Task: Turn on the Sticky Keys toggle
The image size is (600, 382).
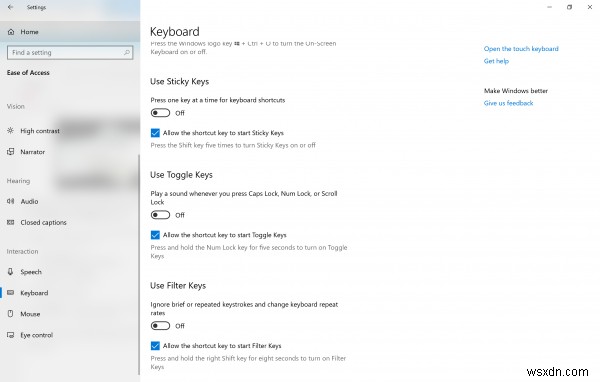Action: click(160, 113)
